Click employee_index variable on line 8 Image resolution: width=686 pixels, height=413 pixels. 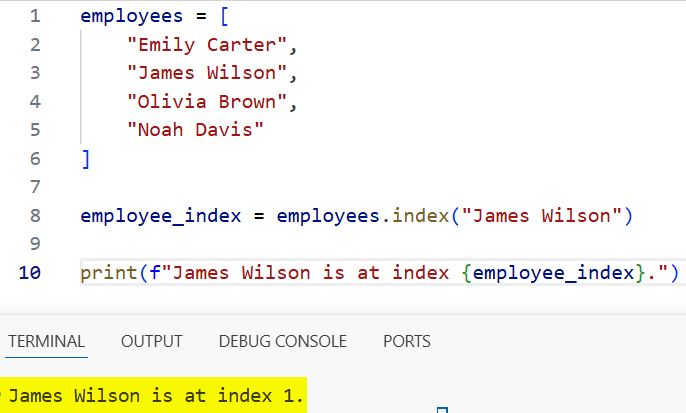(x=161, y=216)
